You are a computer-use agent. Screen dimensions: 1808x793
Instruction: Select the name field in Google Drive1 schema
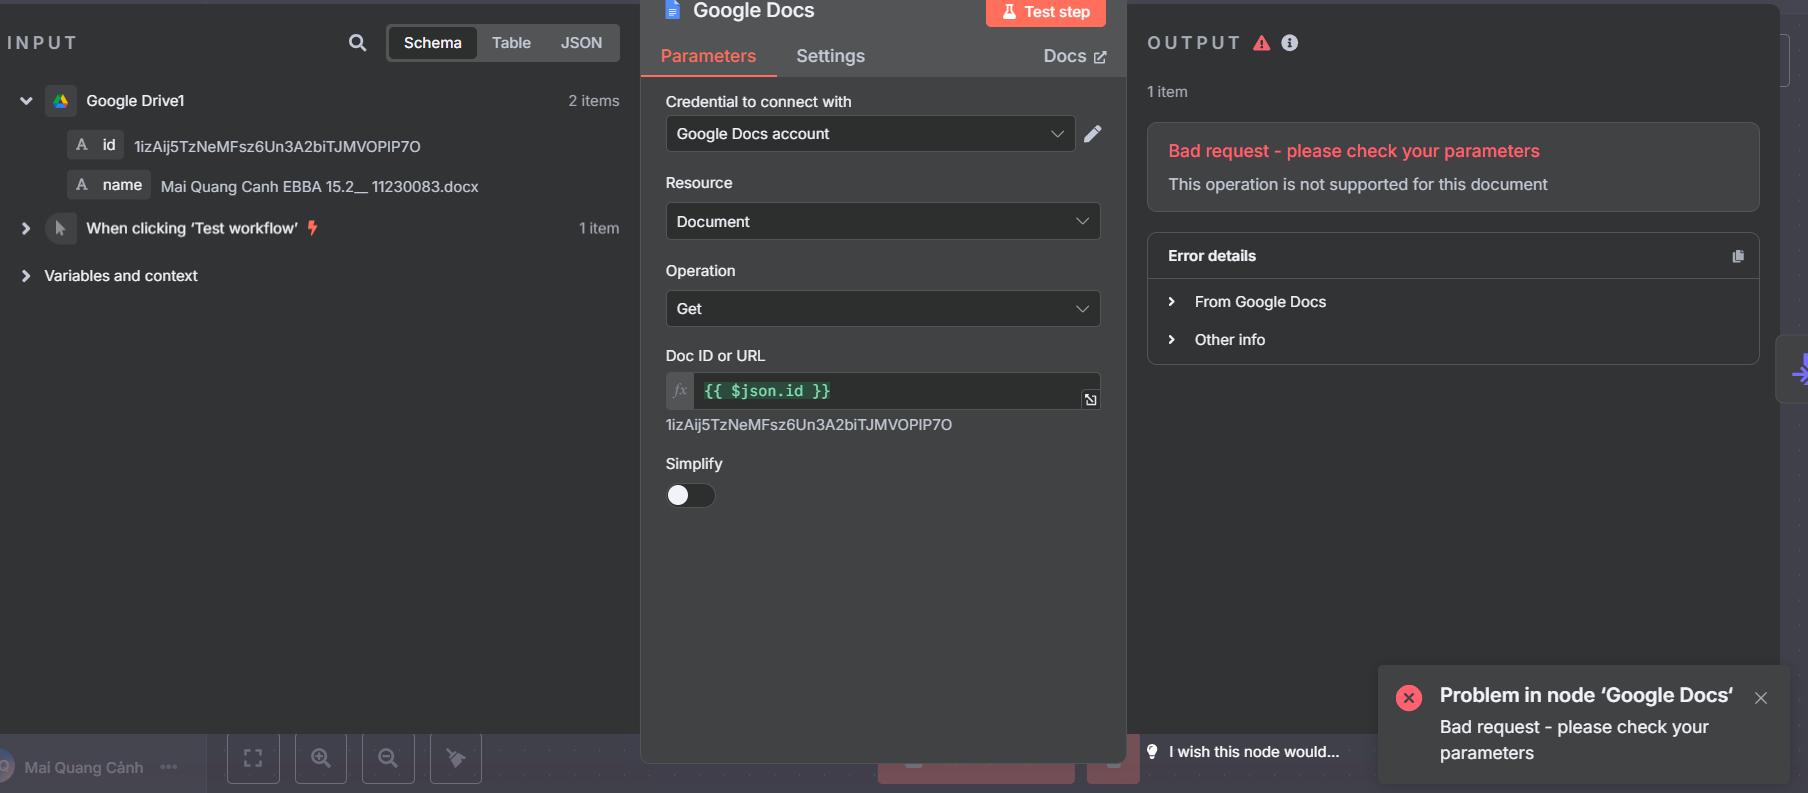tap(109, 185)
